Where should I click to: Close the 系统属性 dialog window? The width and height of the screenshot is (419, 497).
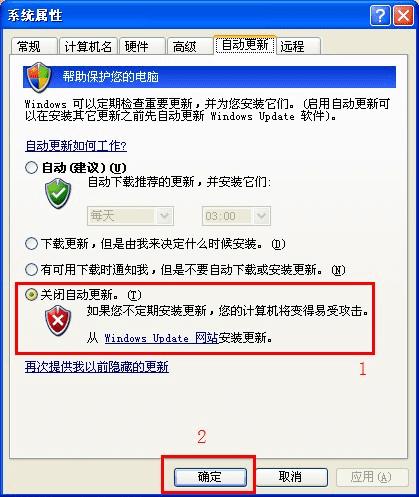coord(403,15)
